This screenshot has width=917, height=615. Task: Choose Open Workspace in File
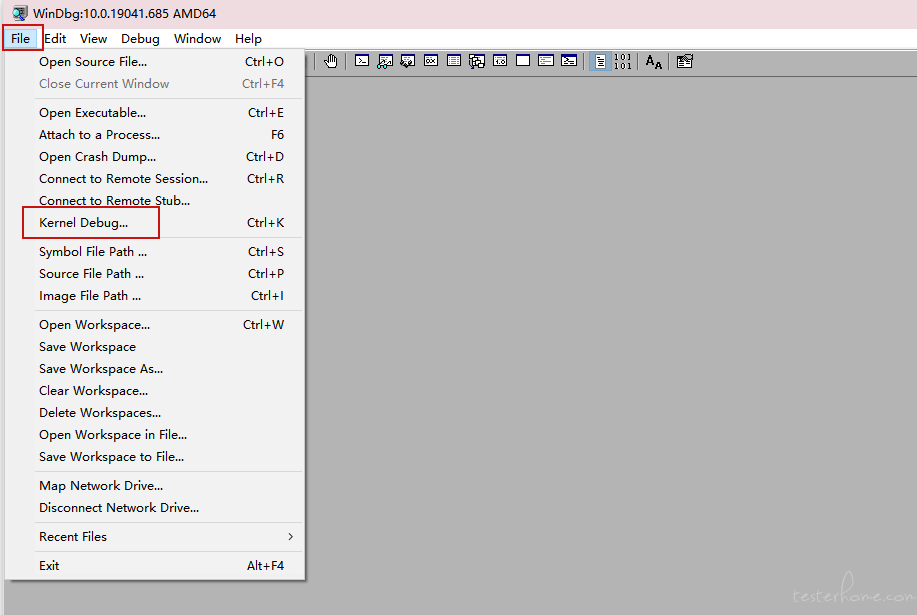(155, 435)
